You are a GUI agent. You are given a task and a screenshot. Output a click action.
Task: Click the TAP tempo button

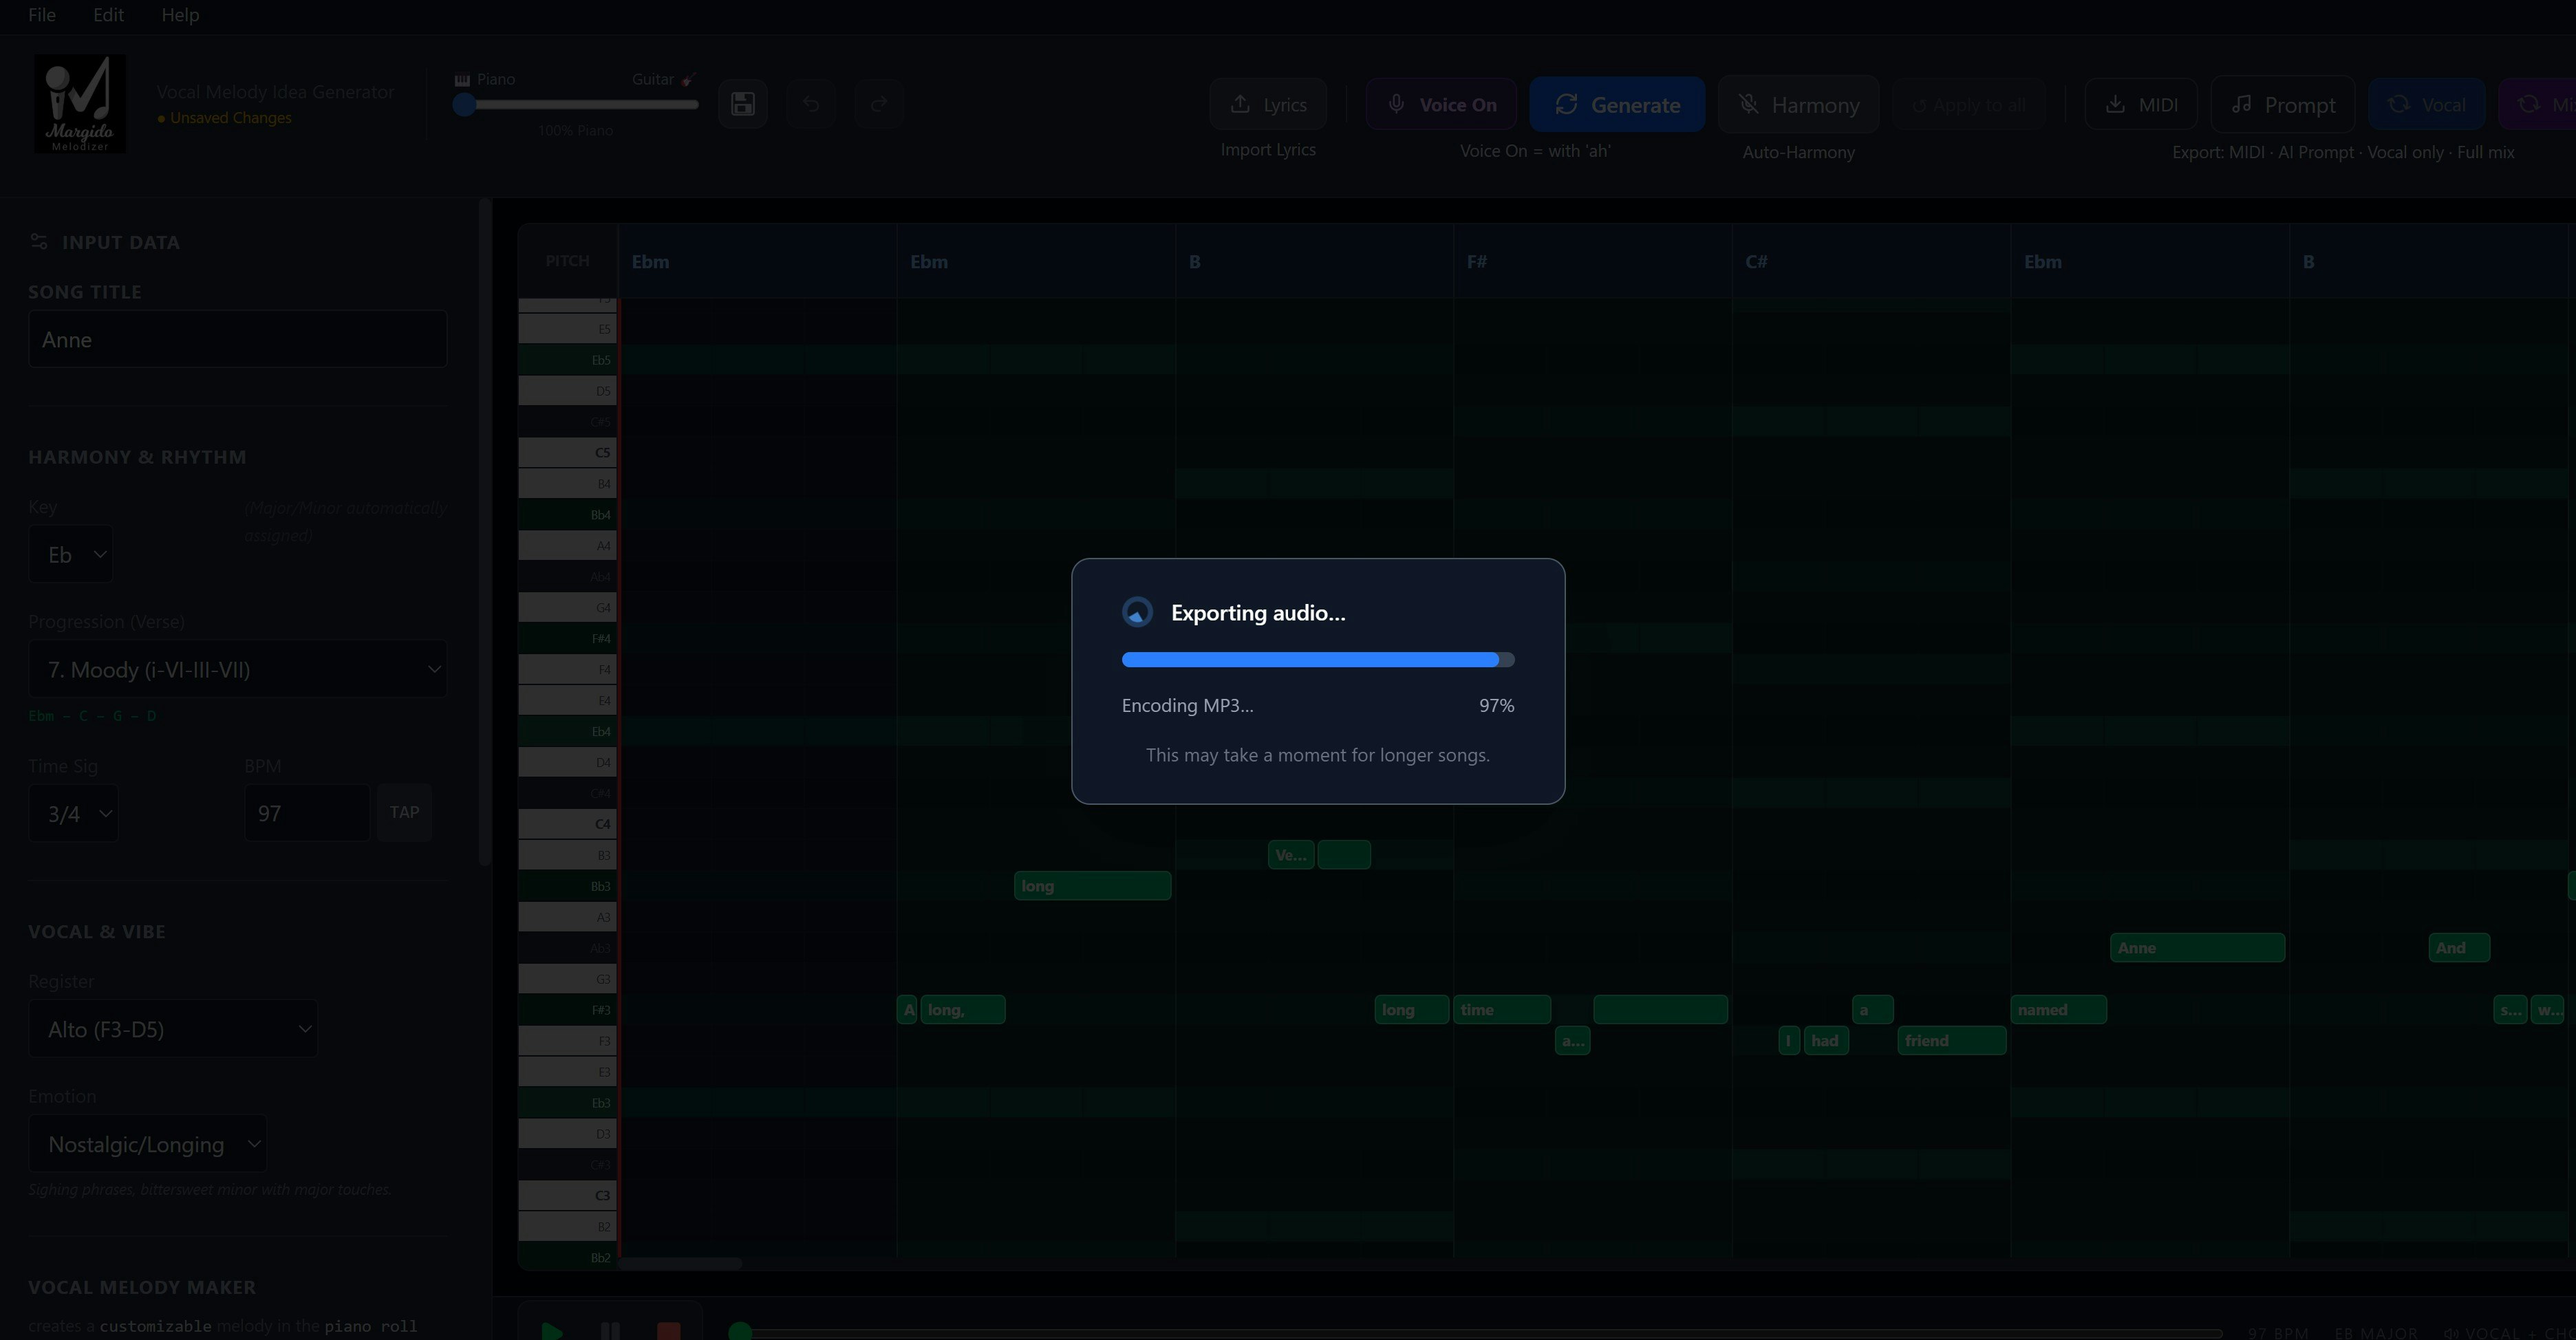[x=404, y=812]
